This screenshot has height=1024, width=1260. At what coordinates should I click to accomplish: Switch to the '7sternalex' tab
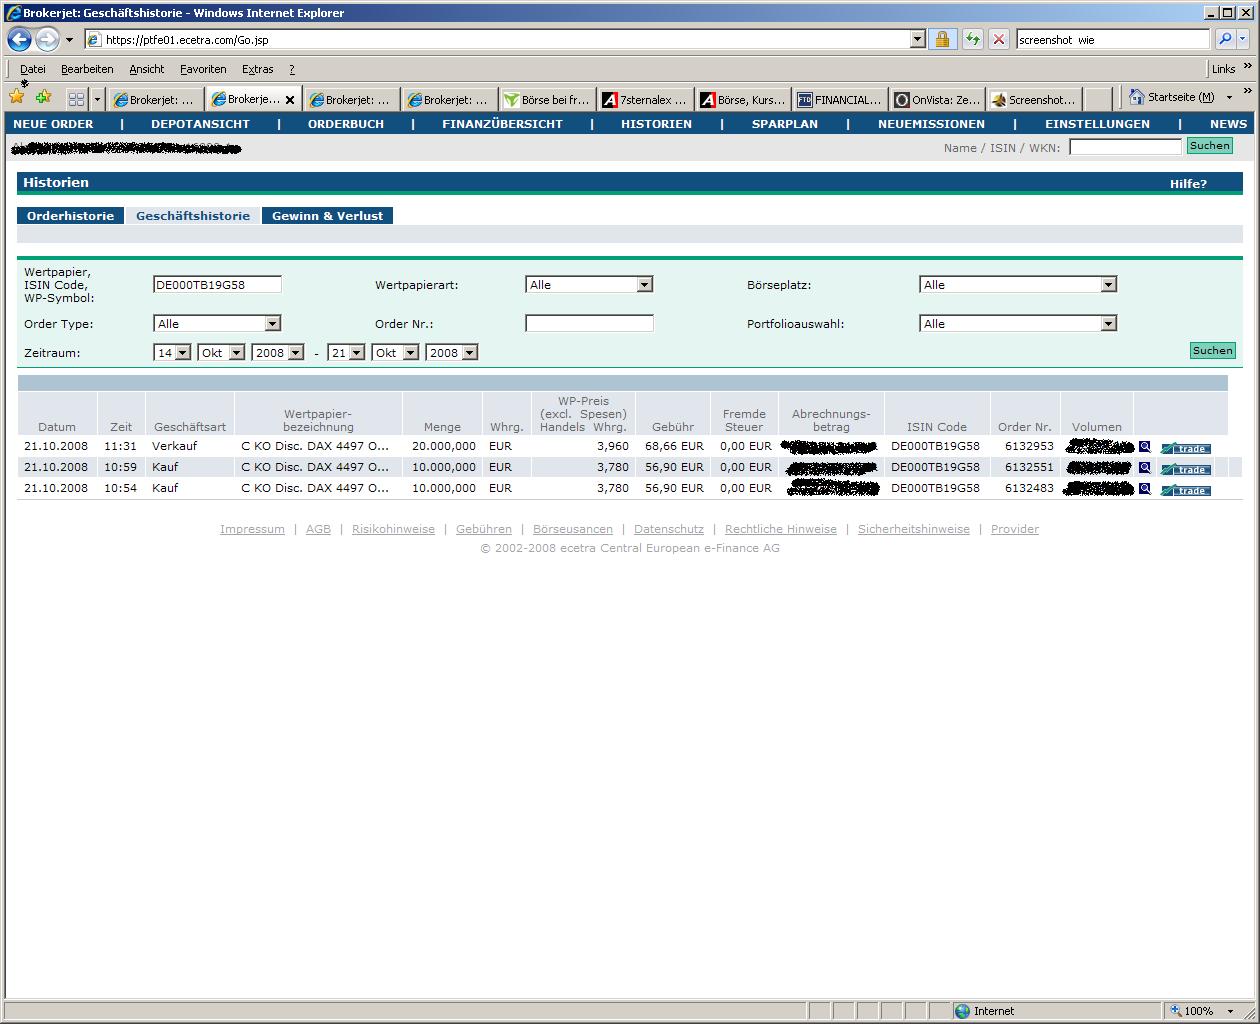pos(645,99)
